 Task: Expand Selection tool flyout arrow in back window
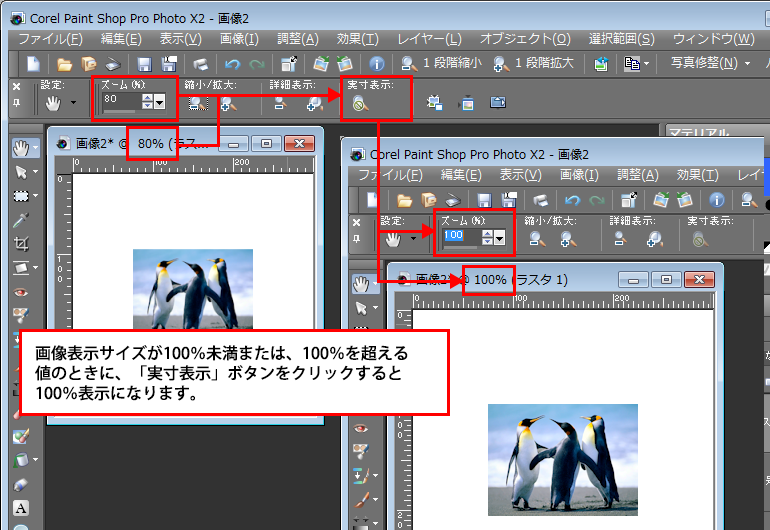tap(35, 196)
